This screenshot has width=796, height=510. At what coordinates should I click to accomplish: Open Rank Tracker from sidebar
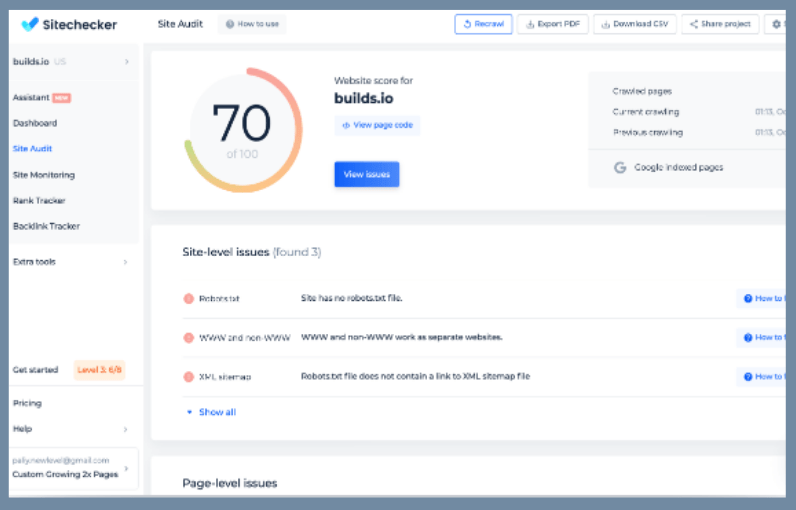point(39,201)
